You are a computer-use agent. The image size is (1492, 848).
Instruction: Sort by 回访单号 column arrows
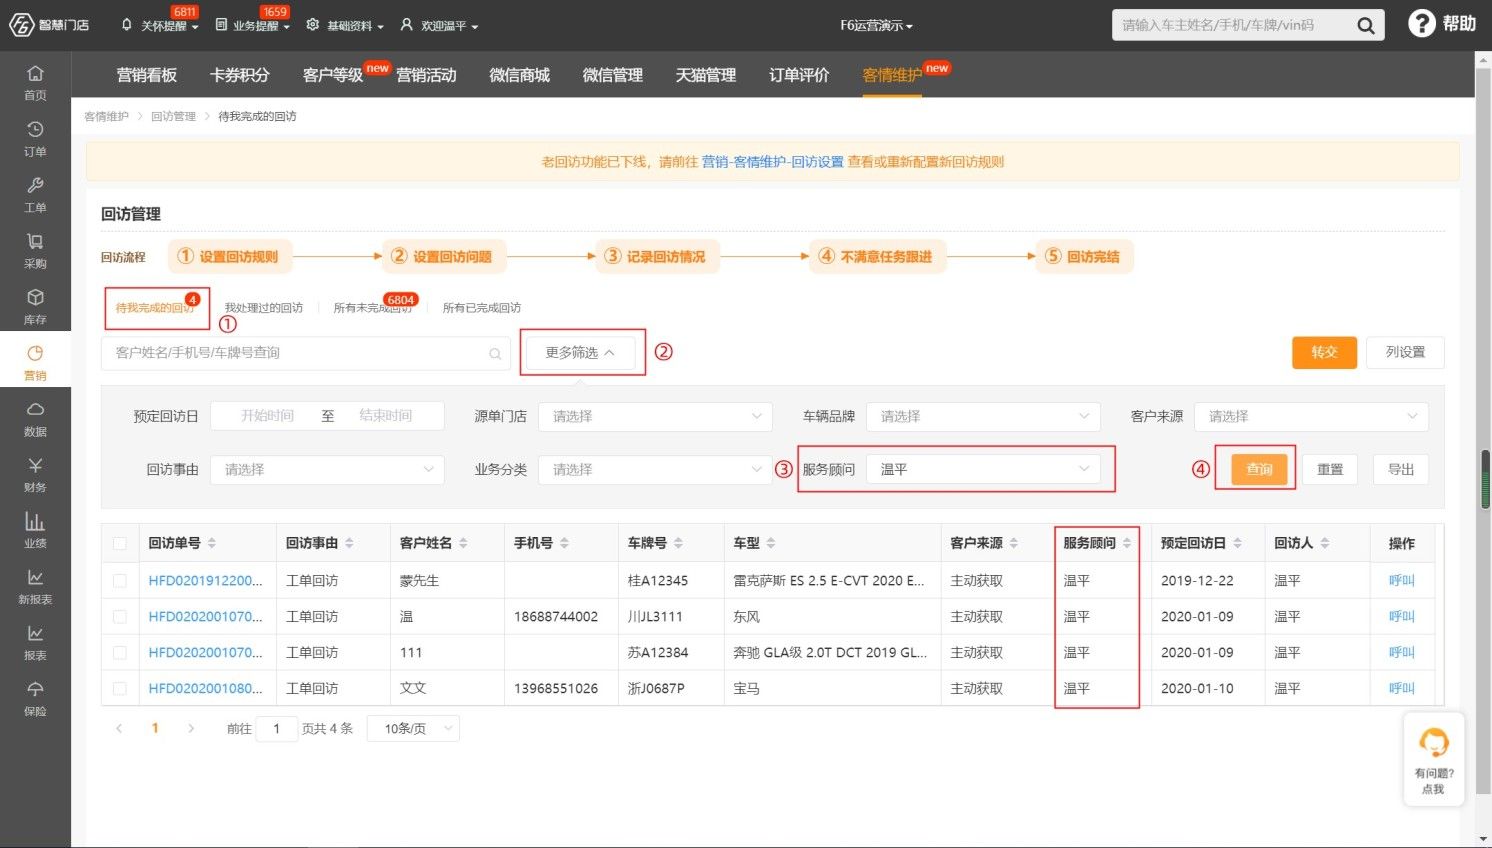point(212,543)
